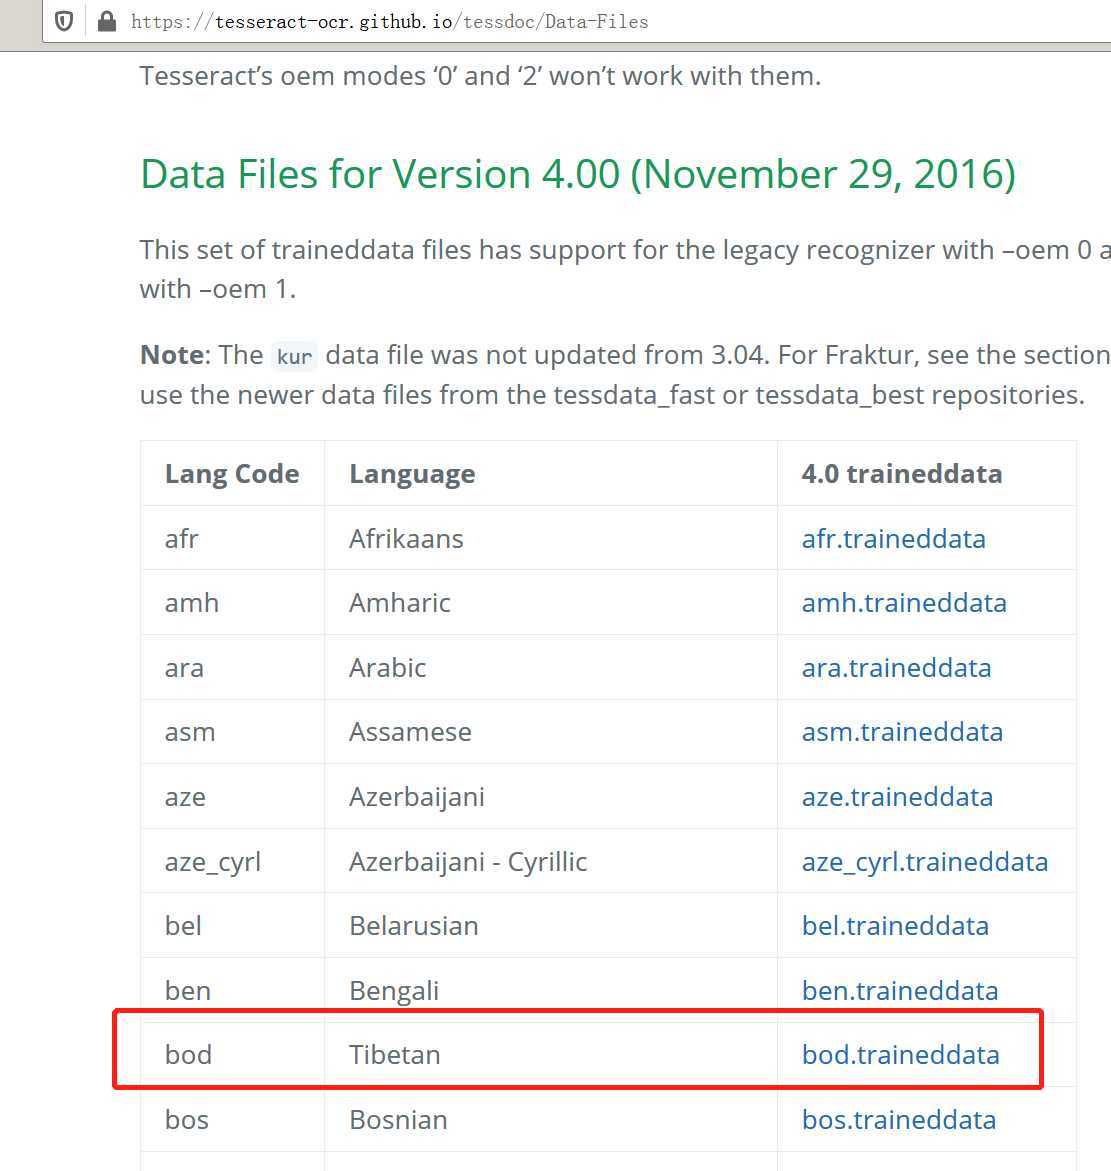The width and height of the screenshot is (1111, 1171).
Task: Click the Lang Code column header
Action: click(232, 473)
